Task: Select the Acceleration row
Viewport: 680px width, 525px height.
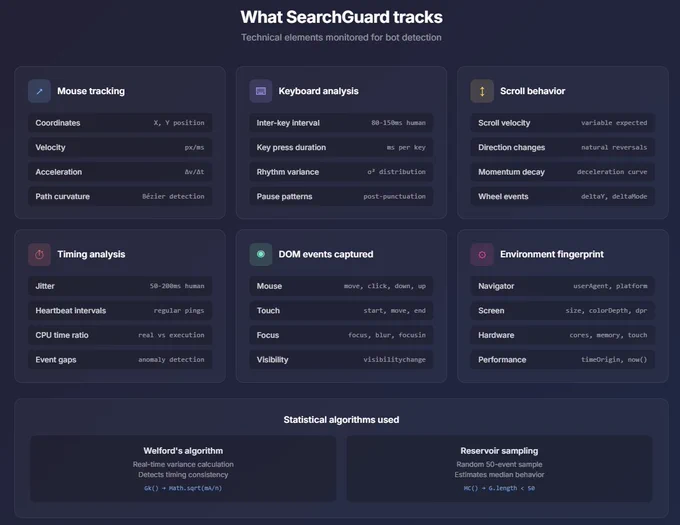Action: click(x=120, y=172)
